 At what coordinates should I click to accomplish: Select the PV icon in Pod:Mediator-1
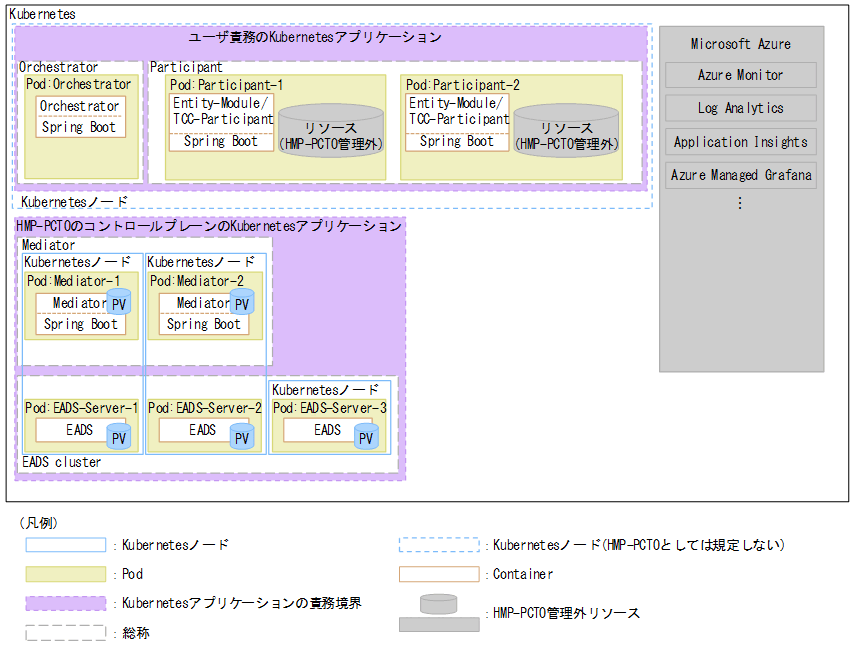point(119,301)
